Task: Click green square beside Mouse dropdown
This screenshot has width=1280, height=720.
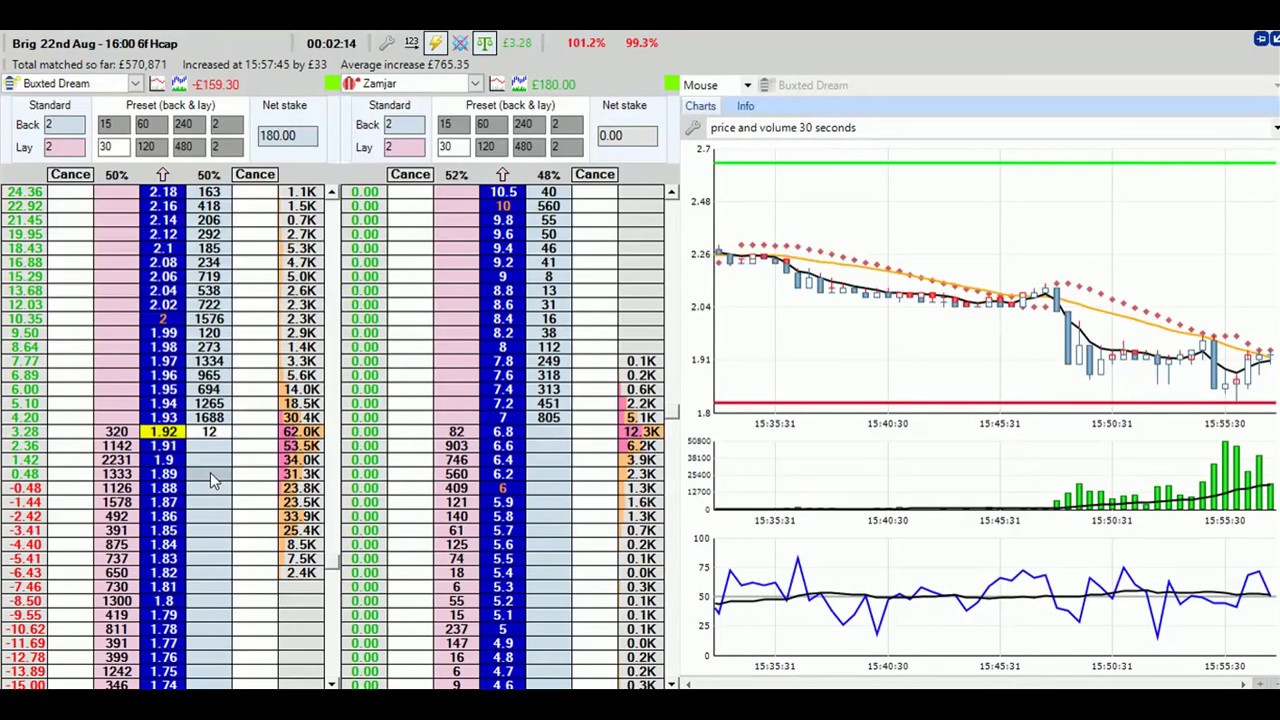Action: pyautogui.click(x=672, y=84)
